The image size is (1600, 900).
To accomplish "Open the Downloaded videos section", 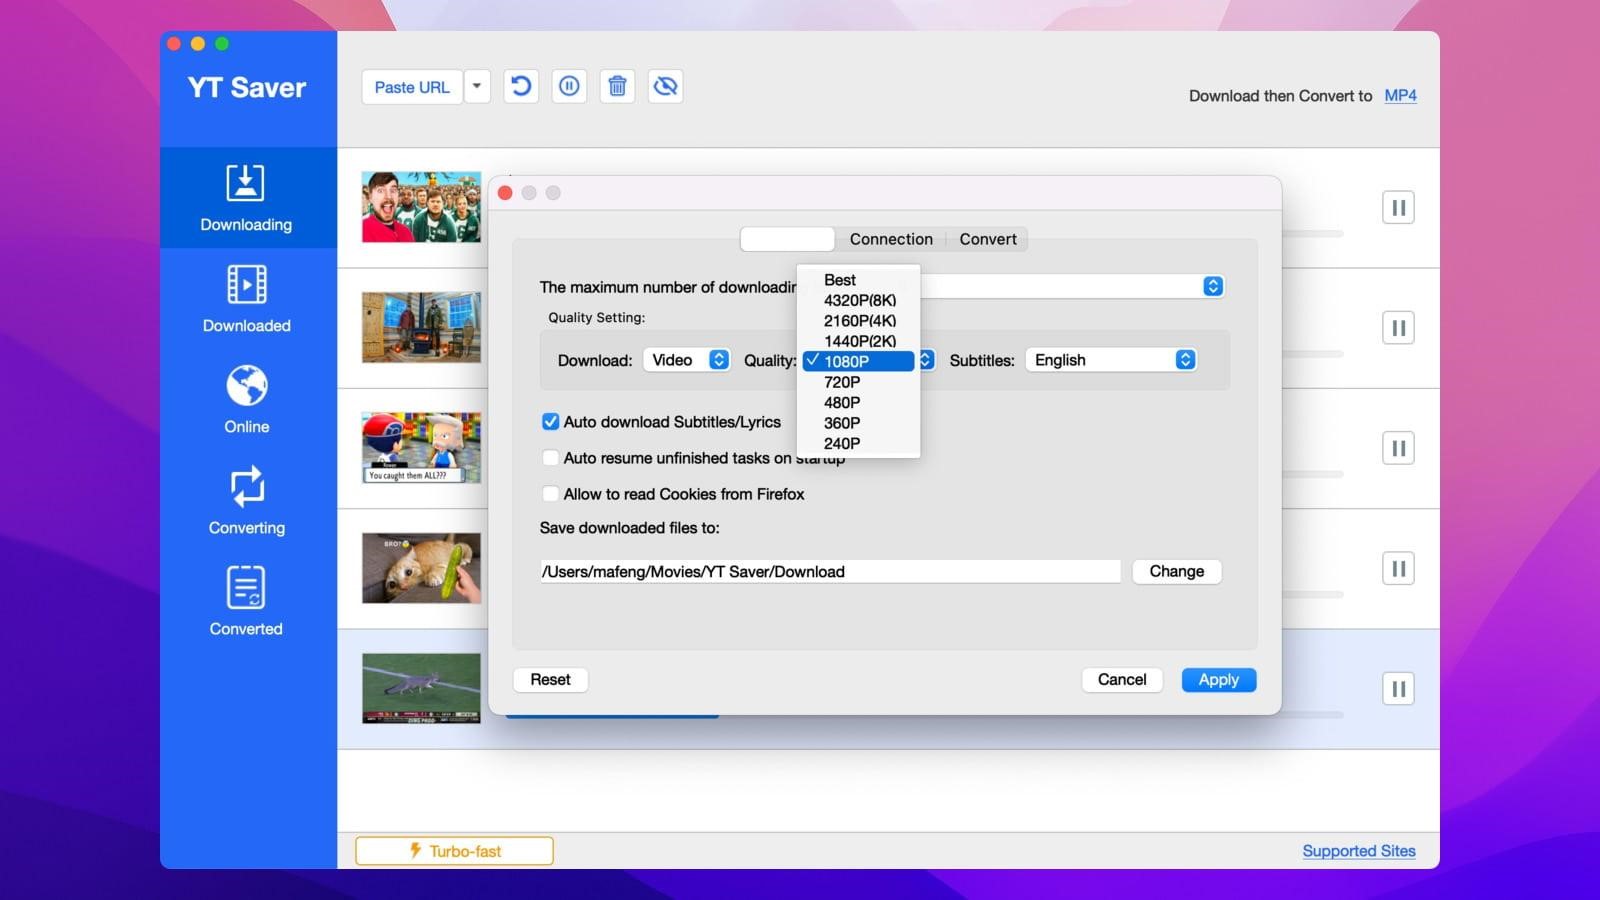I will 246,299.
